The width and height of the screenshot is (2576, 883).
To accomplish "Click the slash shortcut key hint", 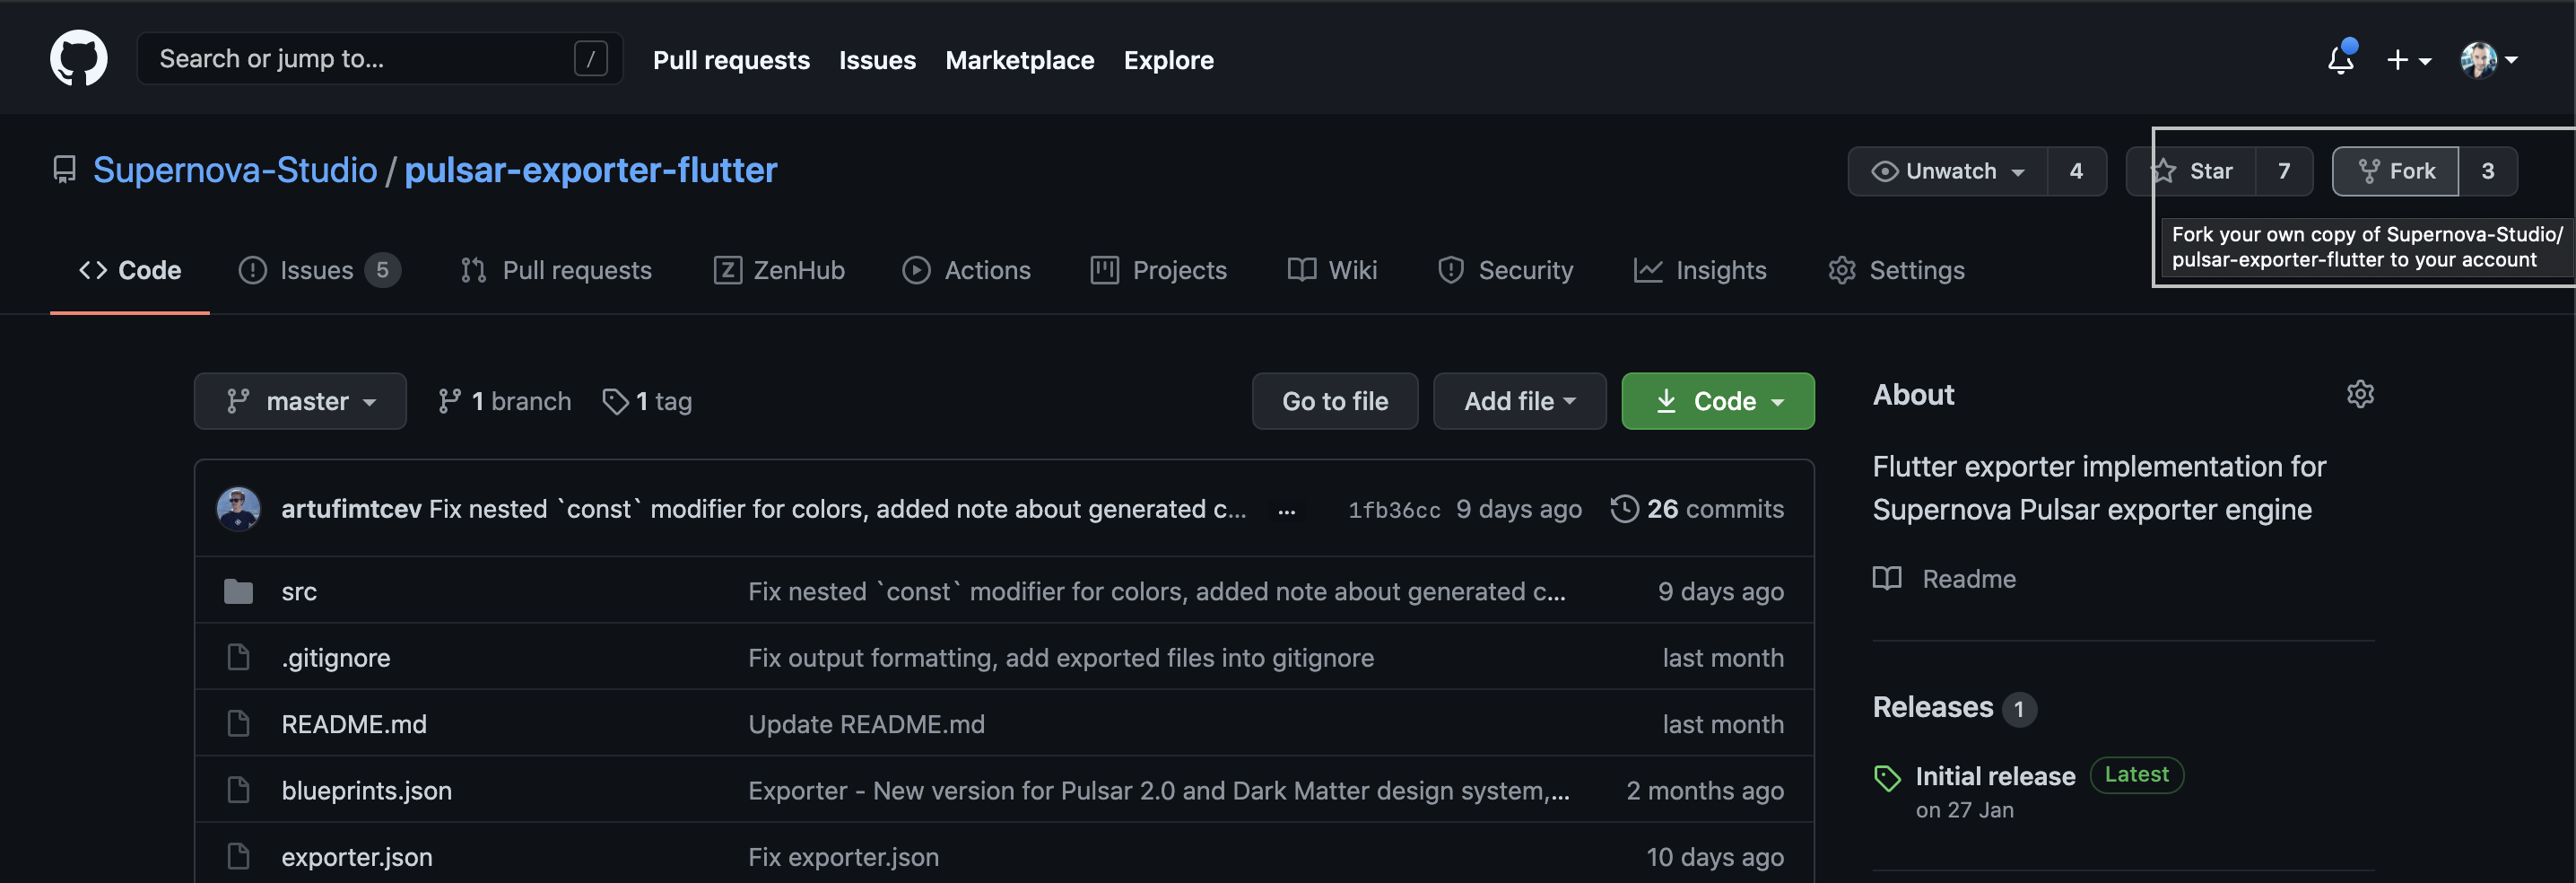I will point(591,58).
